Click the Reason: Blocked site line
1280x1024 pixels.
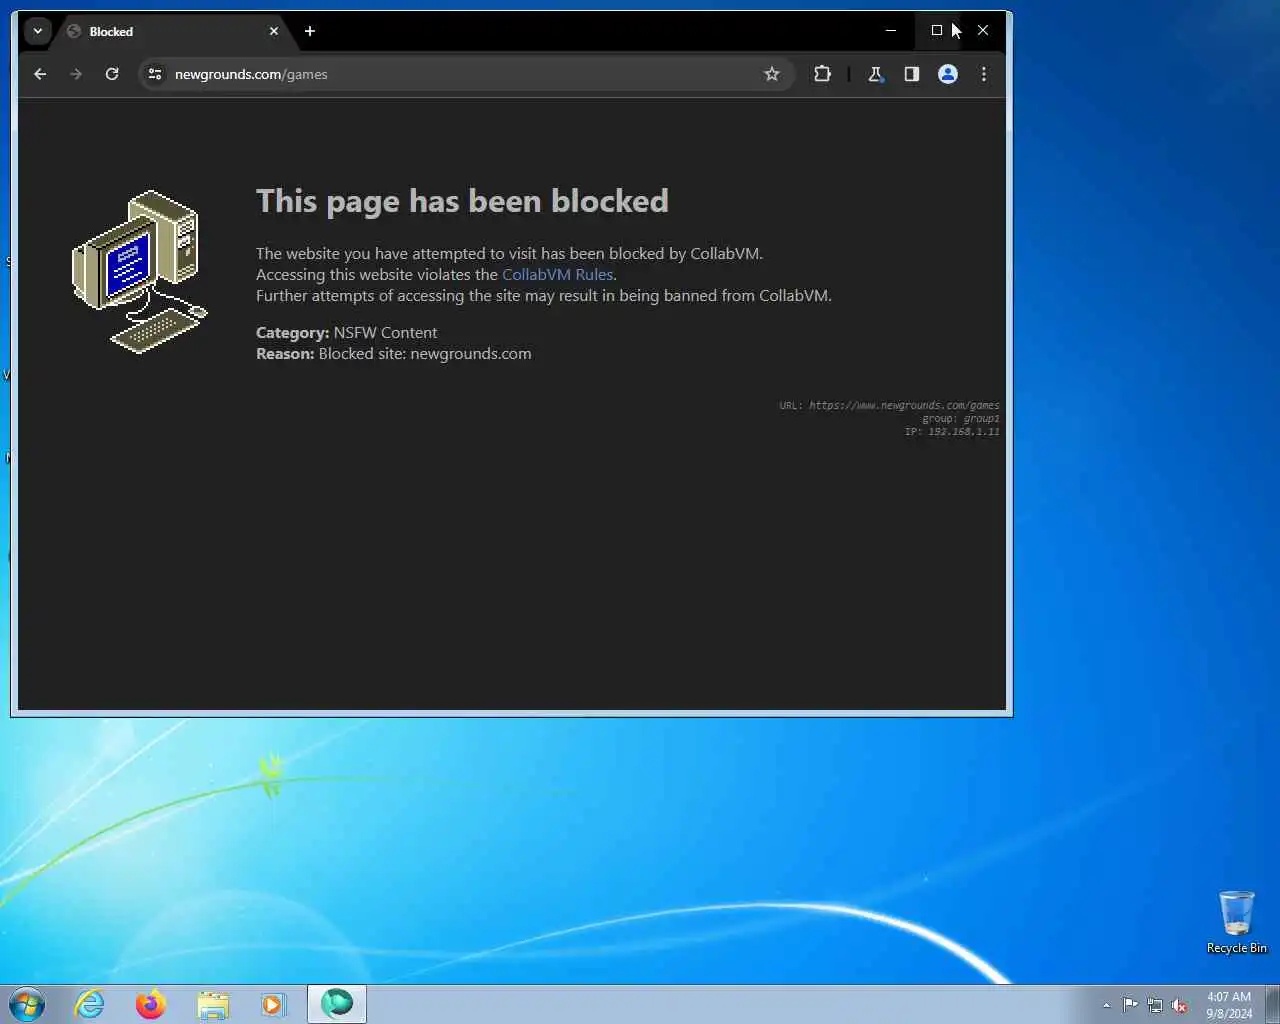[393, 353]
